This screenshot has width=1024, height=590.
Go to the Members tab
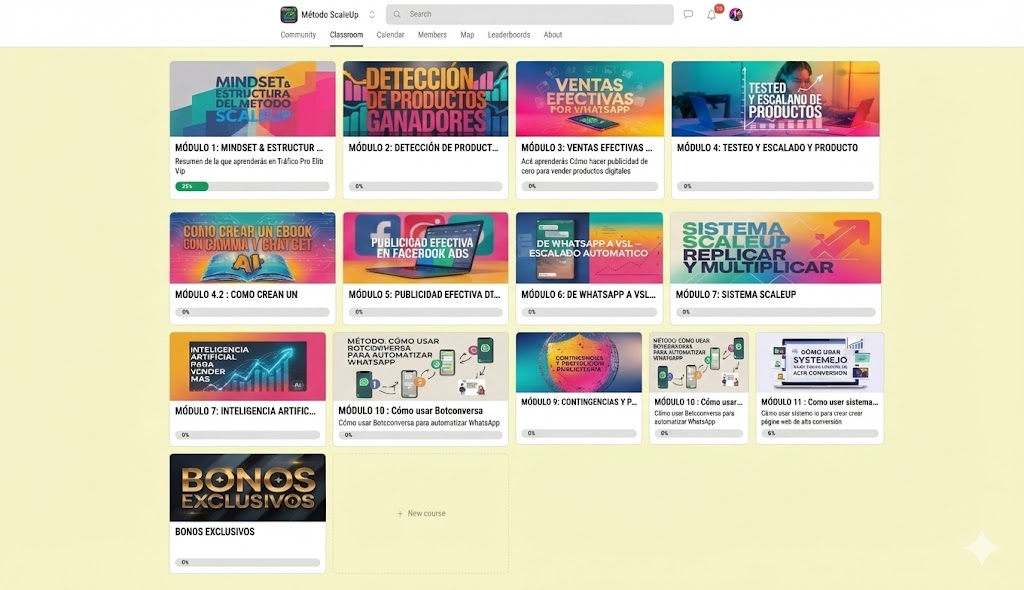tap(432, 35)
